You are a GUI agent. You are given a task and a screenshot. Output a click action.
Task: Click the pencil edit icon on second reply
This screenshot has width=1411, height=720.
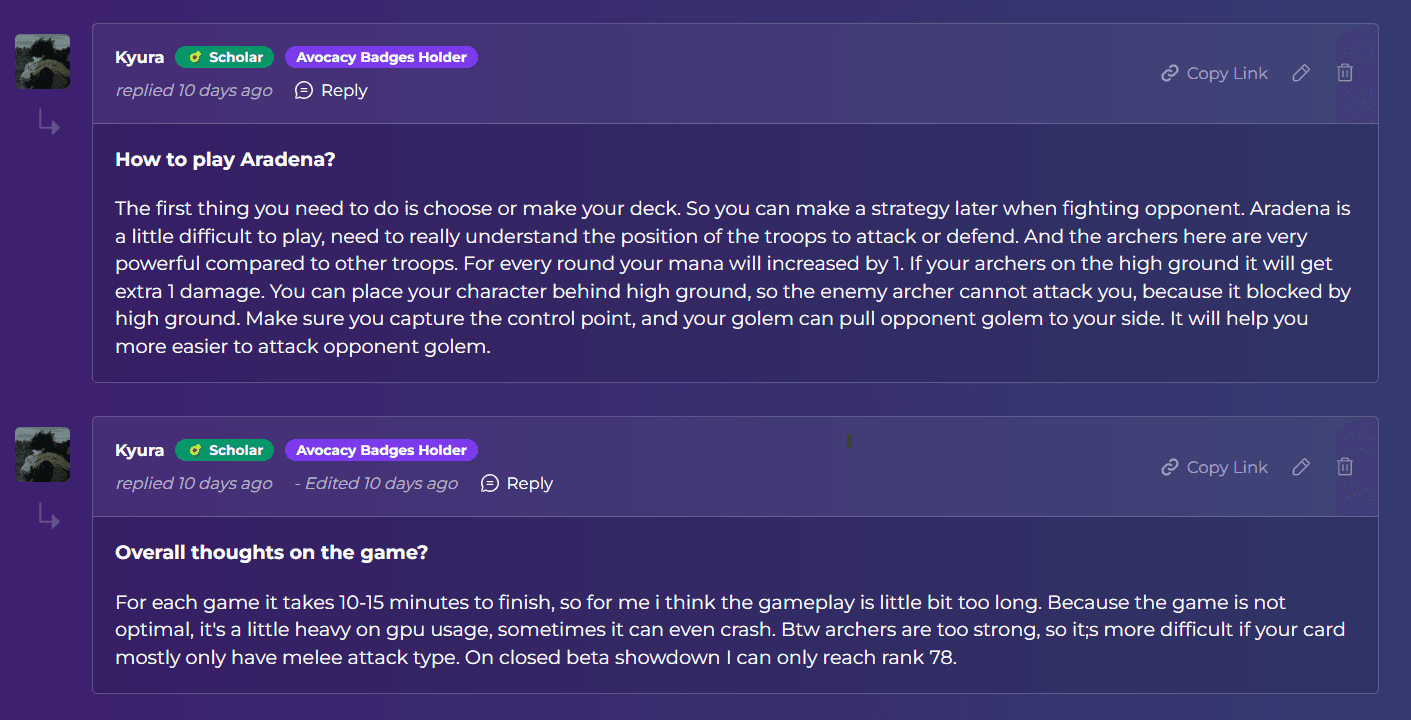click(x=1301, y=467)
